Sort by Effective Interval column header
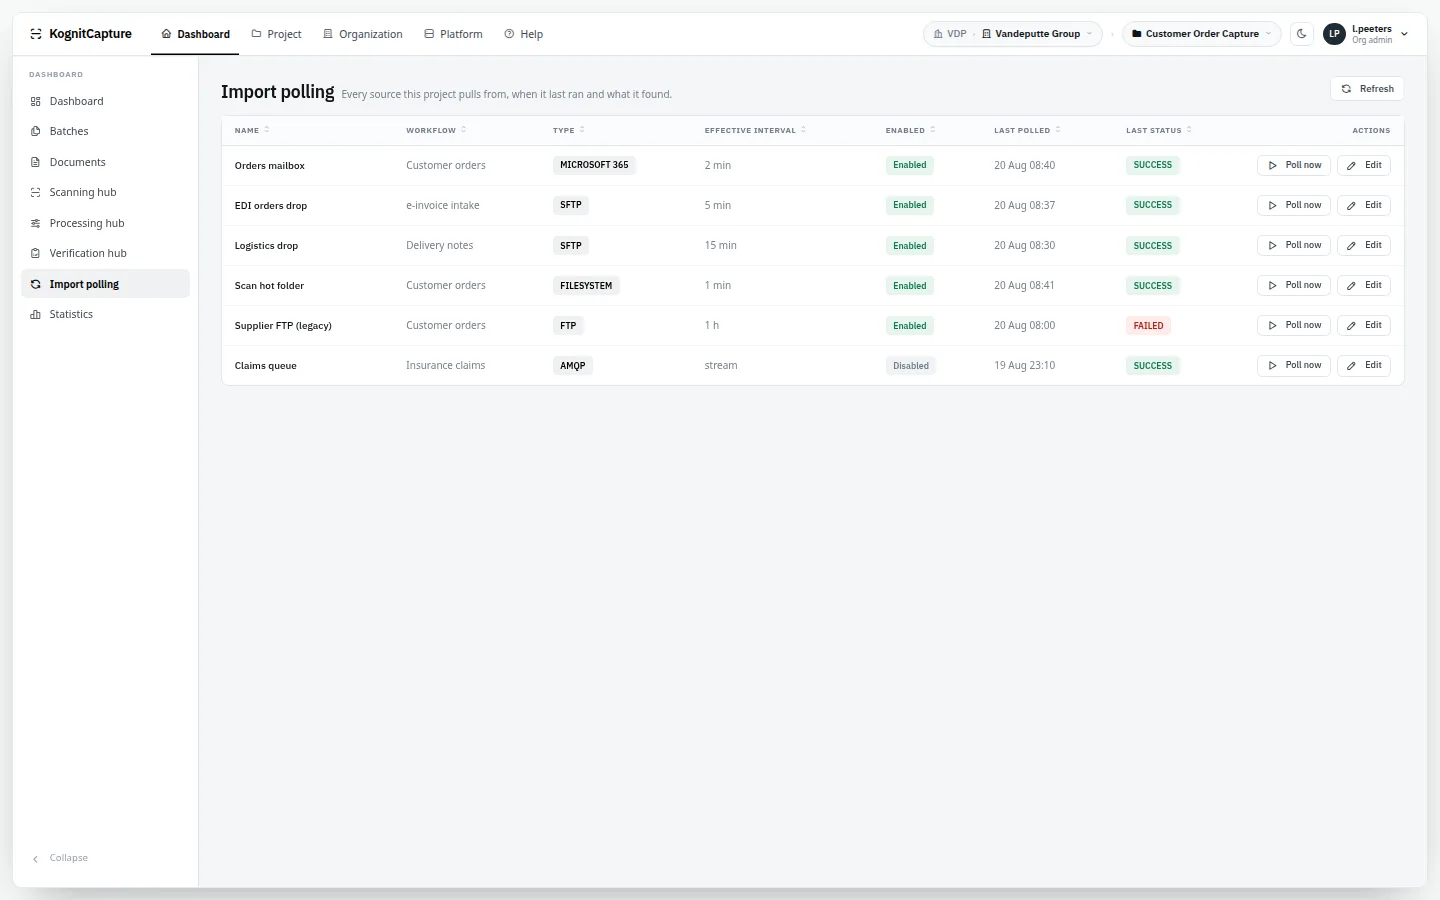This screenshot has height=900, width=1440. point(755,130)
